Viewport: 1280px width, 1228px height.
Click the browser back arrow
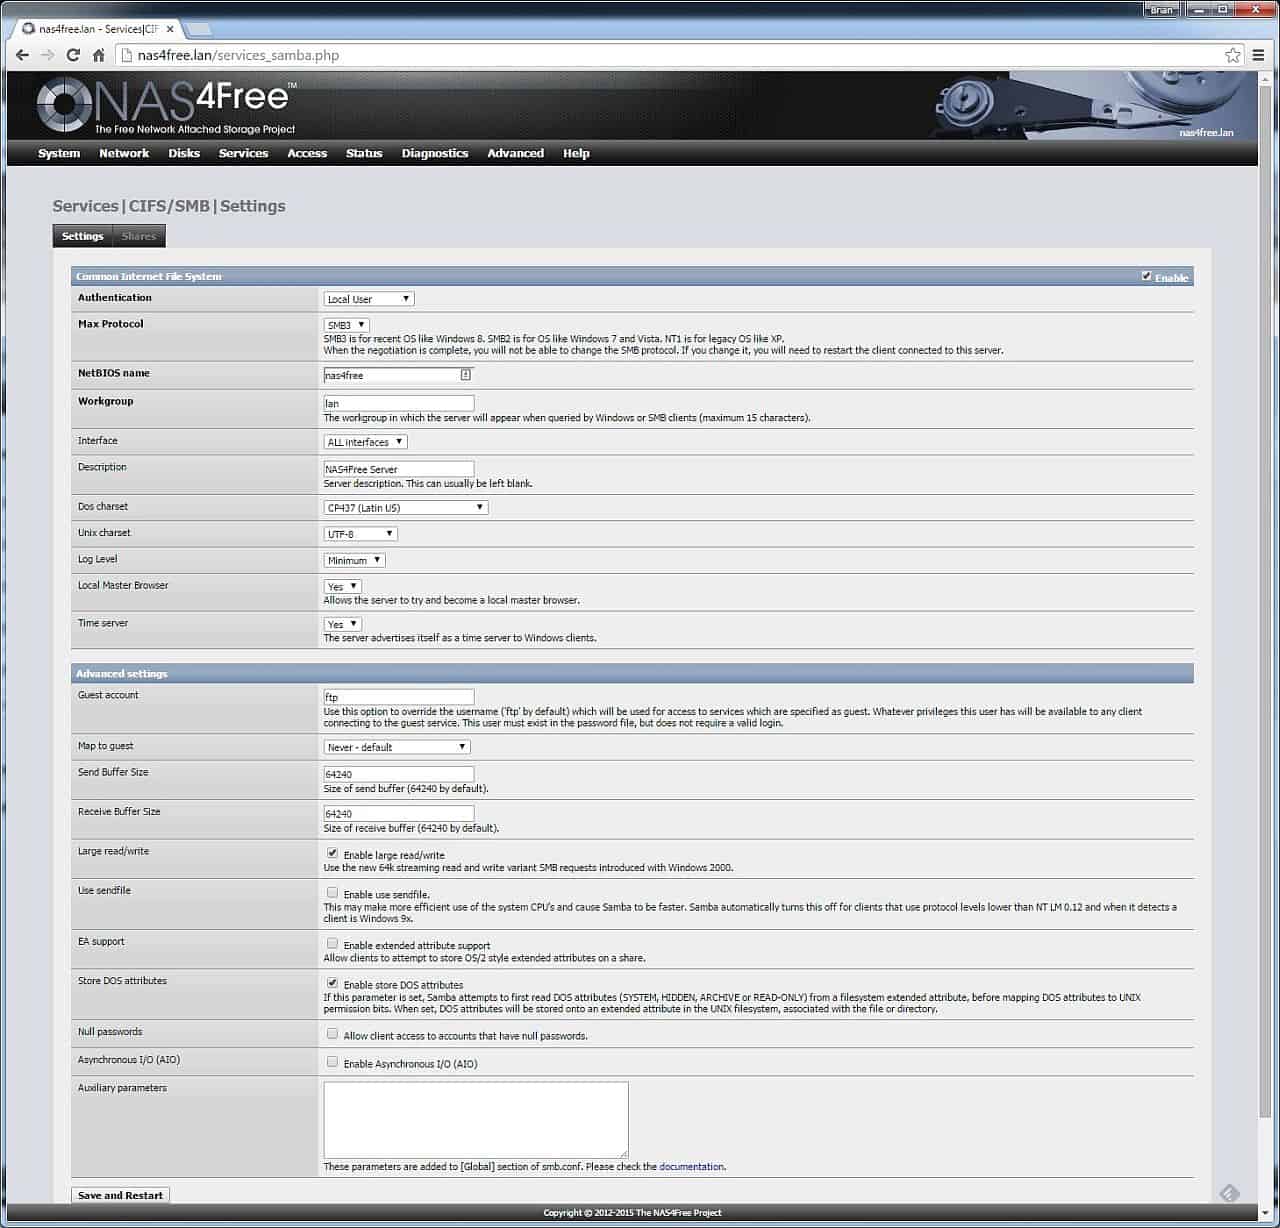[x=22, y=55]
